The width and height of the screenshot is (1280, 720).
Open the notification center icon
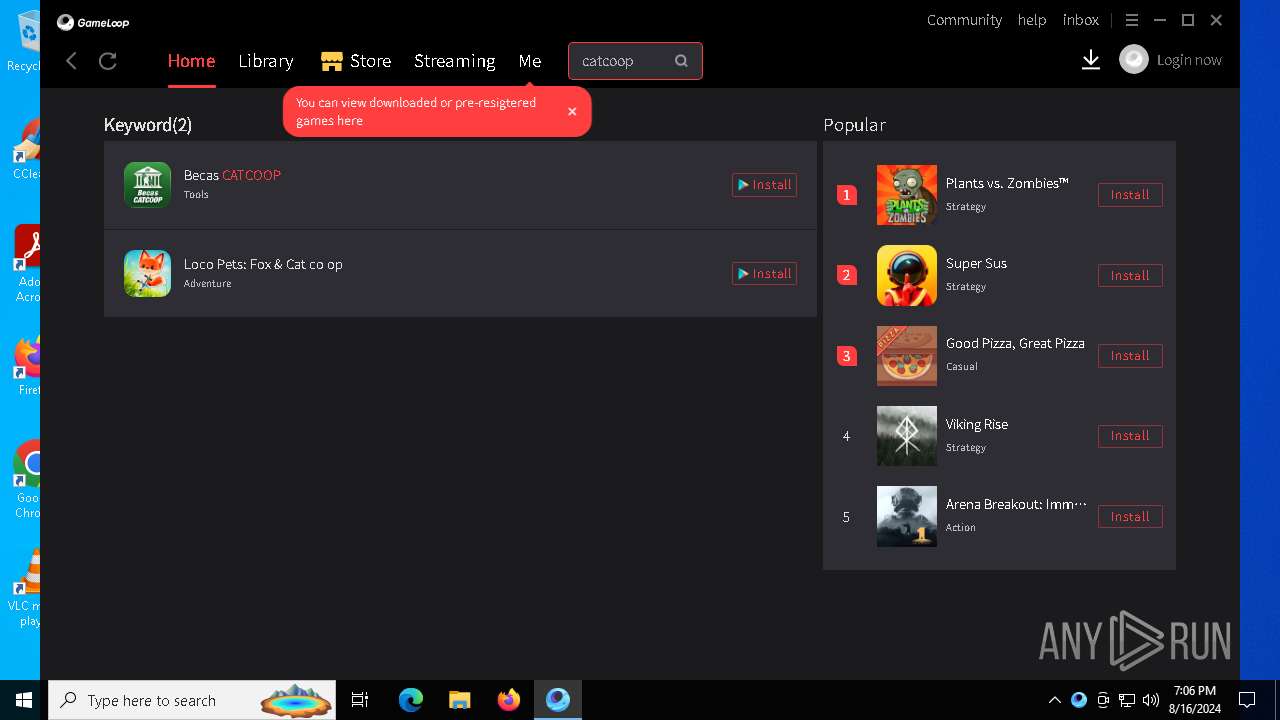(x=1247, y=700)
